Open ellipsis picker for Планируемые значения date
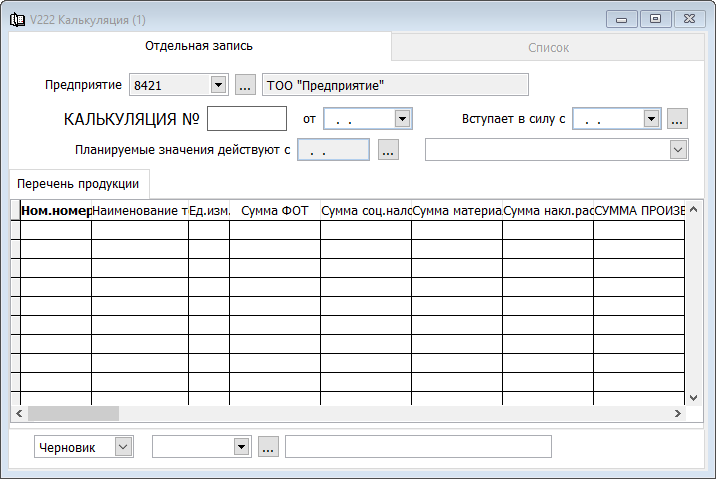718x479 pixels. point(388,150)
